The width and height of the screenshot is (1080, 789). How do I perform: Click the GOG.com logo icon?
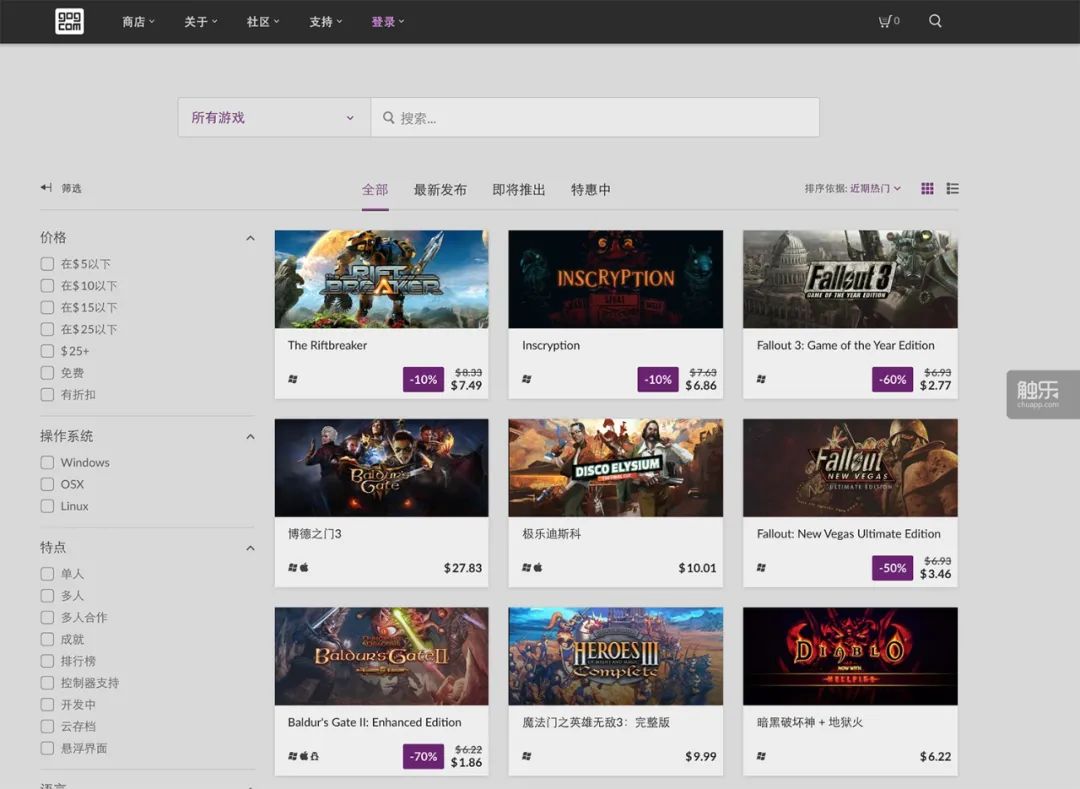pos(69,21)
